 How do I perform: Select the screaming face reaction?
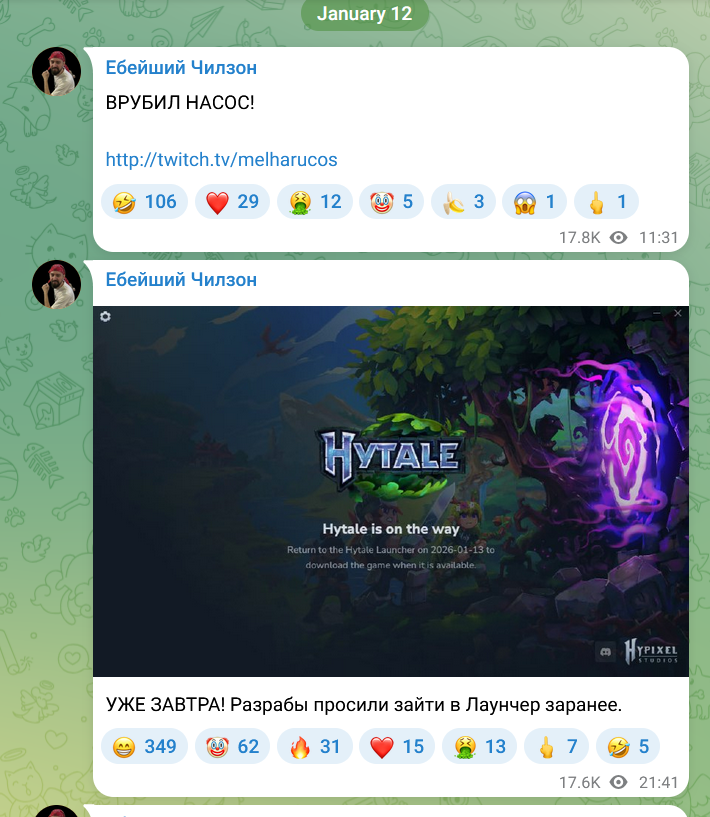(534, 202)
